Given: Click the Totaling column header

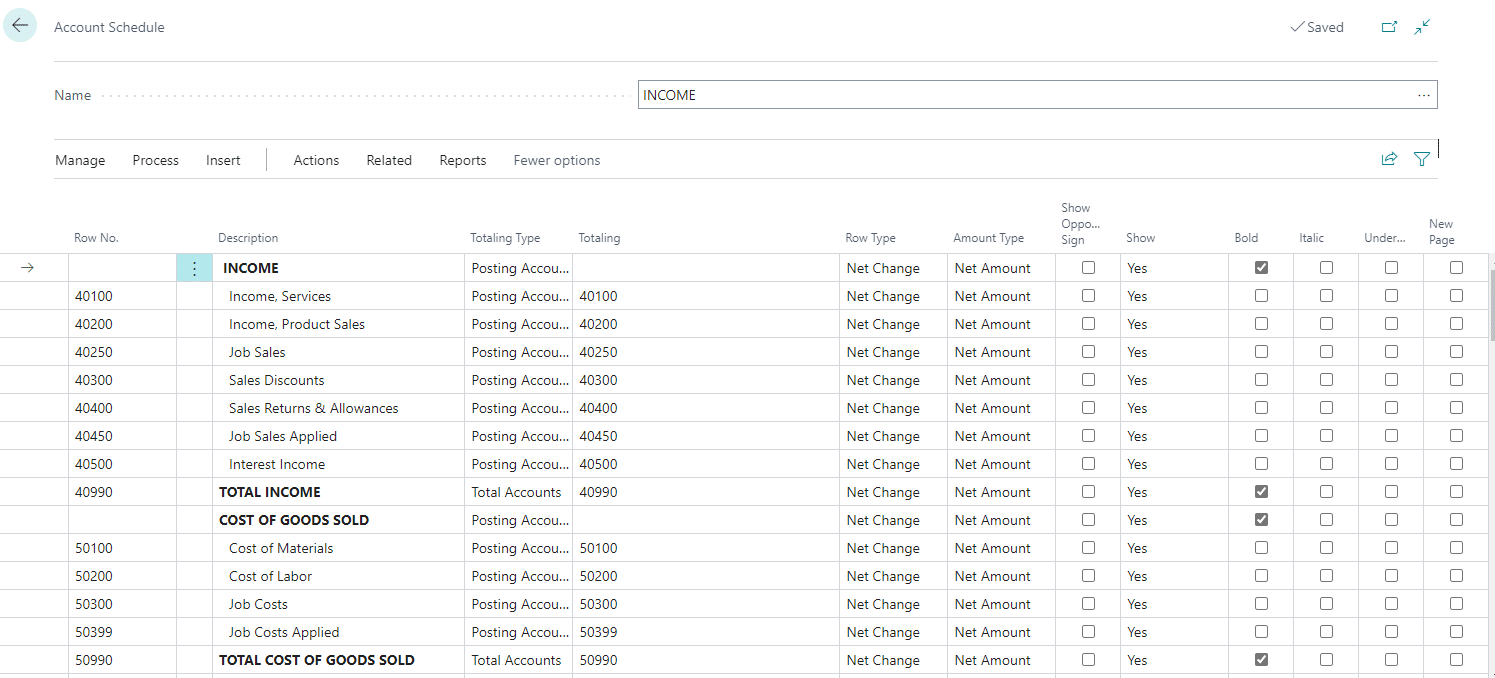Looking at the screenshot, I should [599, 238].
